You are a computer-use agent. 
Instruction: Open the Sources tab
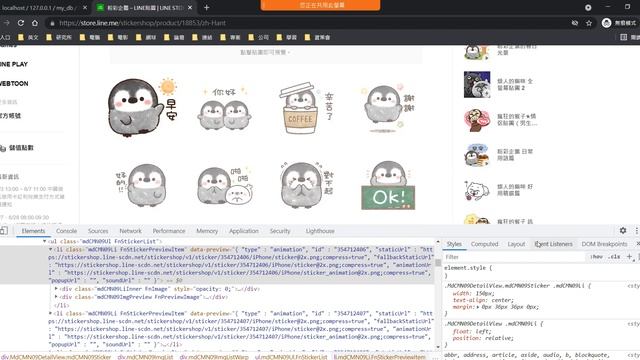[98, 231]
